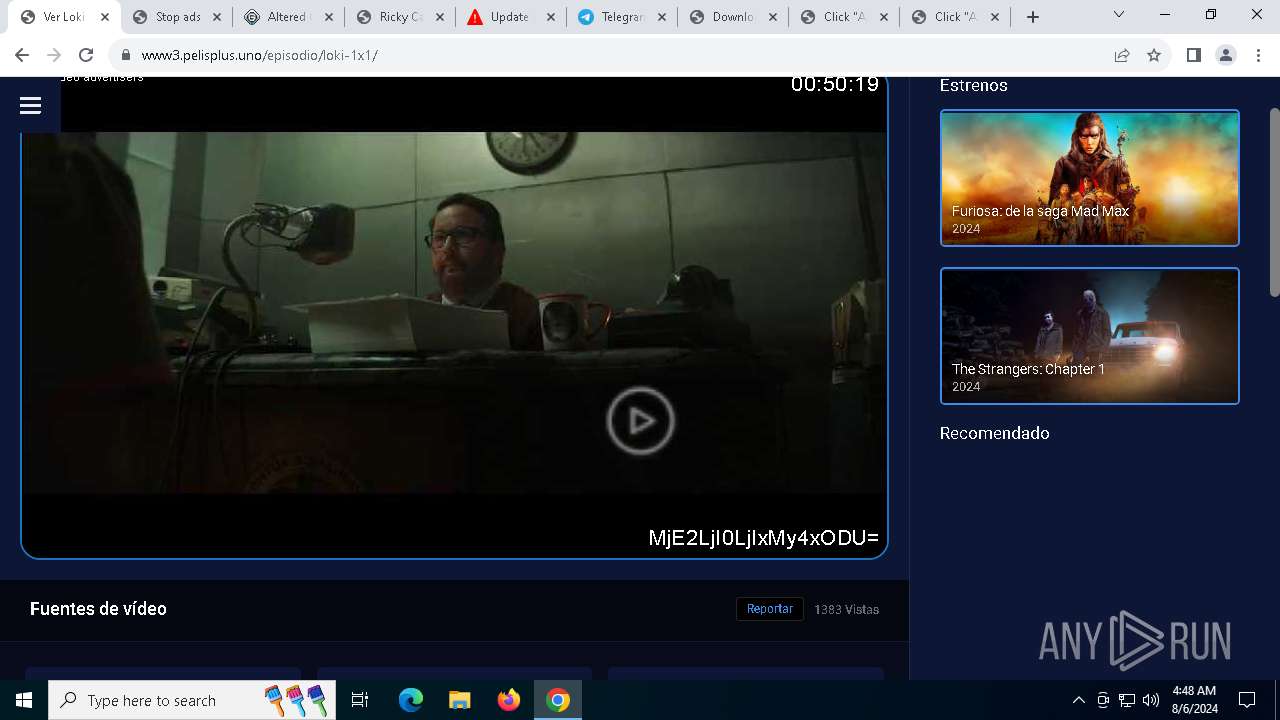The height and width of the screenshot is (720, 1280).
Task: Share this page via the share icon
Action: [x=1122, y=55]
